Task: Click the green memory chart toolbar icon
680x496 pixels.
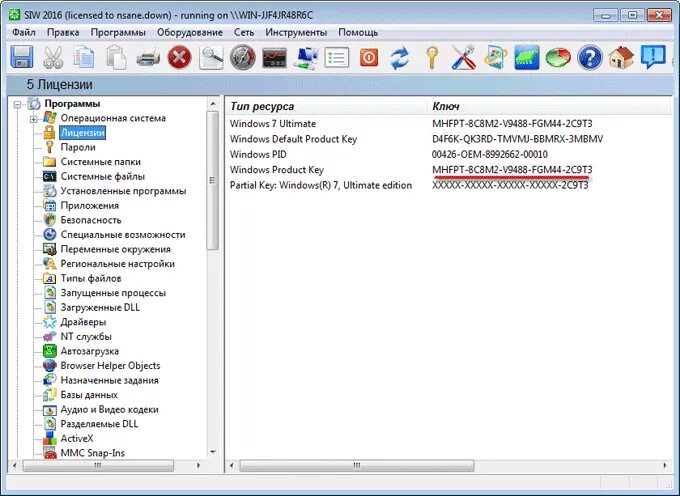Action: point(526,57)
